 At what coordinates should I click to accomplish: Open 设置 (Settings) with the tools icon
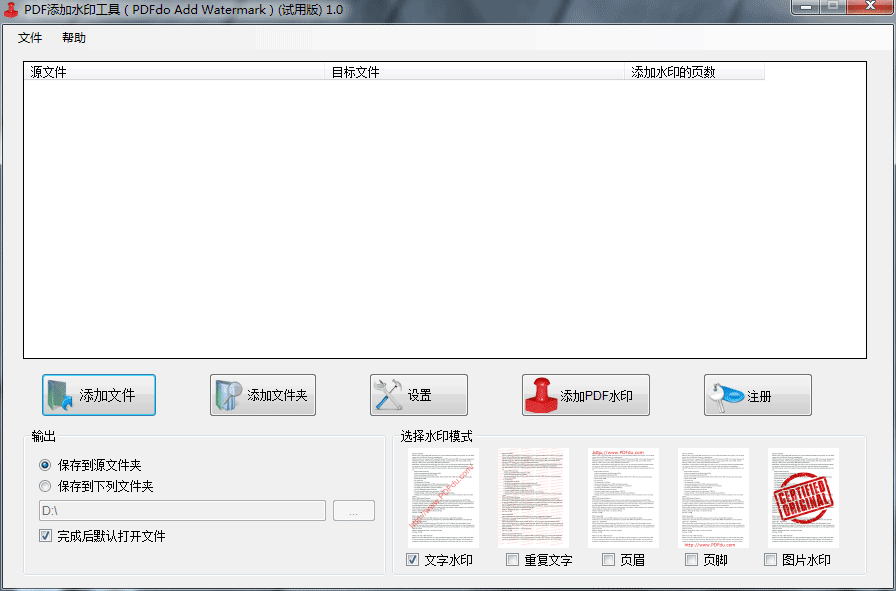419,395
